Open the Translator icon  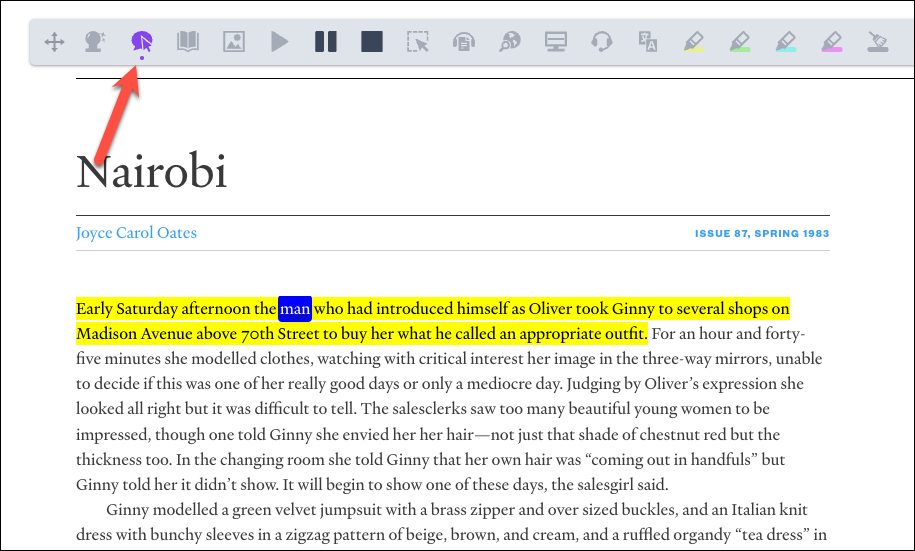click(x=648, y=42)
